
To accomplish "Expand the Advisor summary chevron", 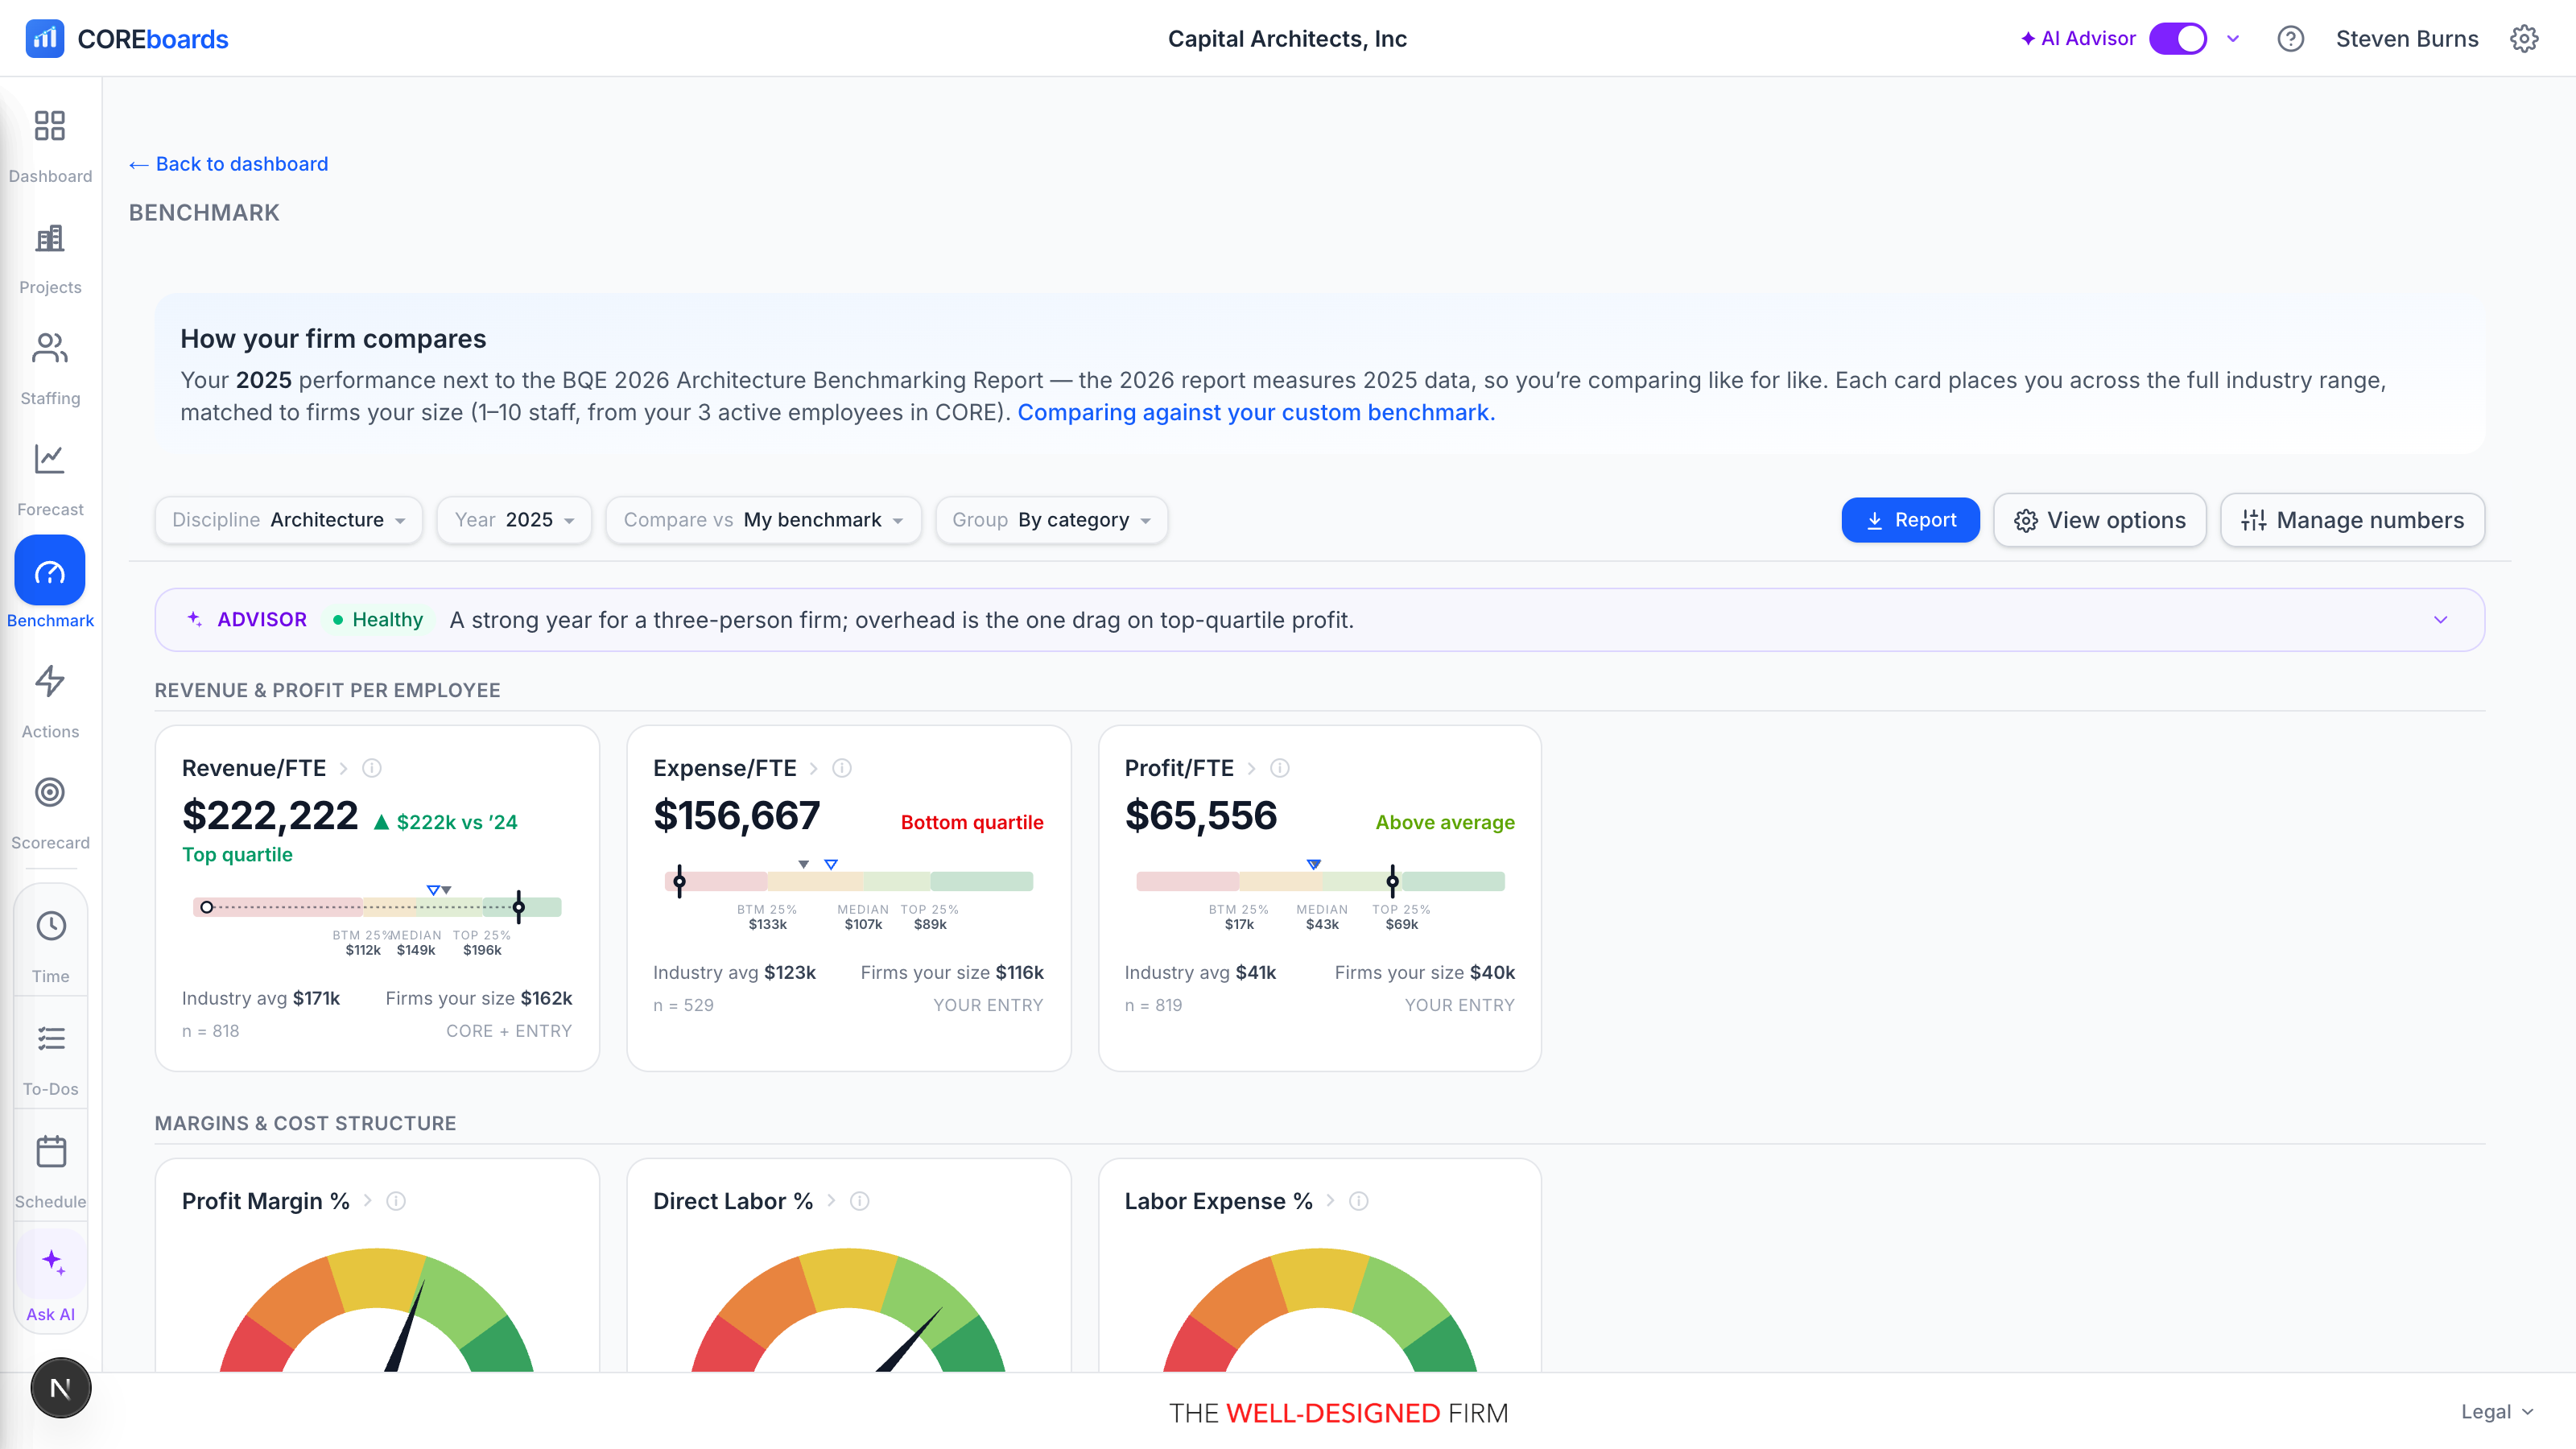I will 2441,620.
